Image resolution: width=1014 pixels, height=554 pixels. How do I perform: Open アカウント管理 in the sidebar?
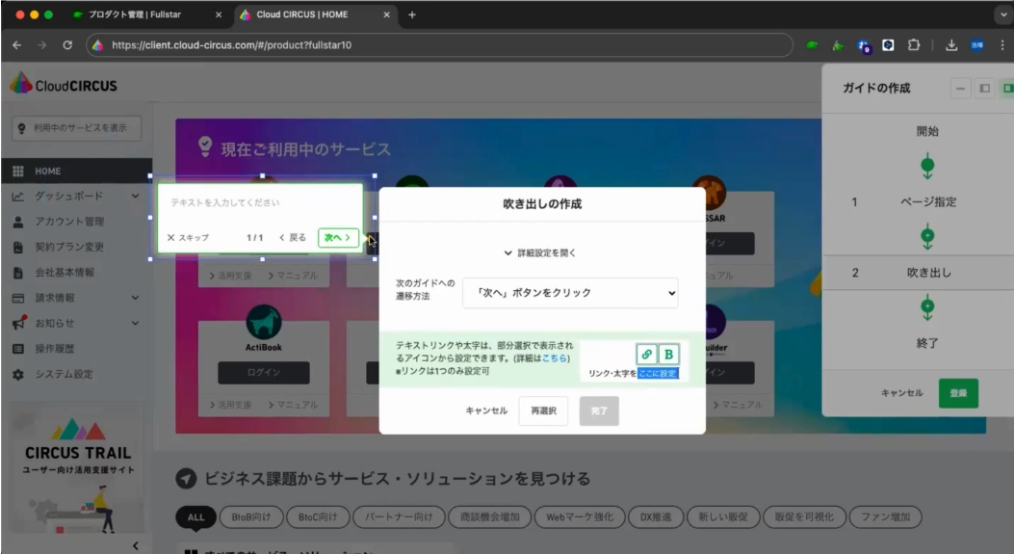point(69,221)
